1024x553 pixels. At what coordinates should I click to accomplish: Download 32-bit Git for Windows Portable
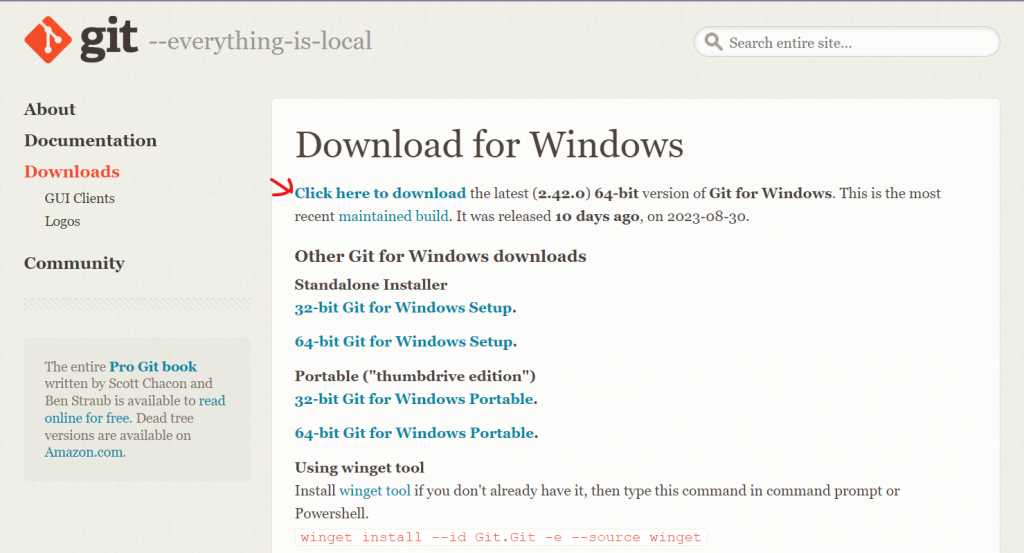(414, 399)
